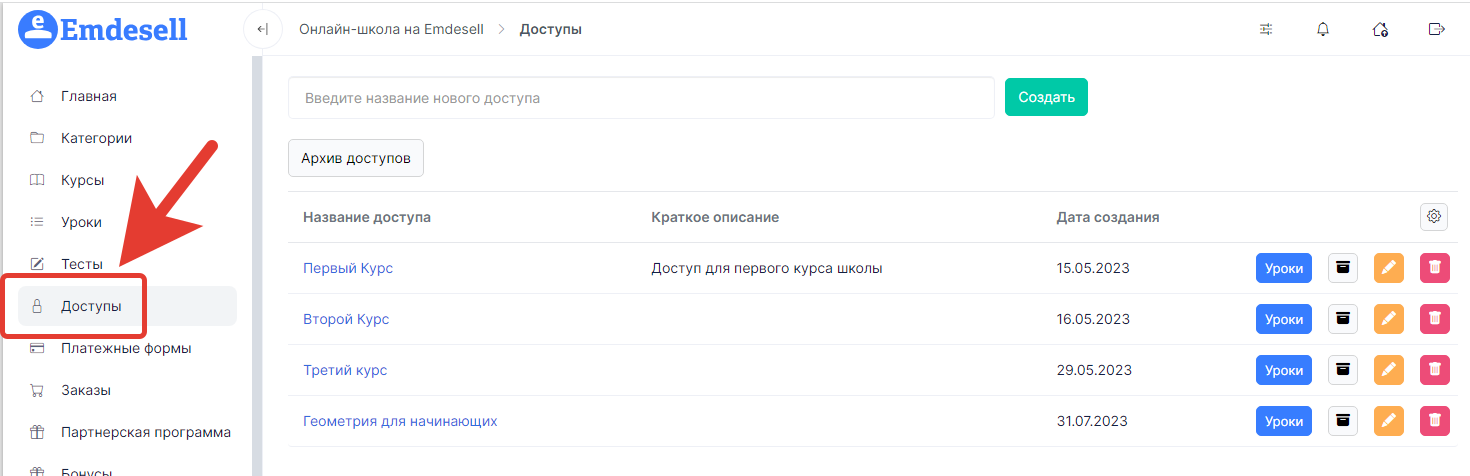Image resolution: width=1470 pixels, height=476 pixels.
Task: Open the Геометрия для начинающих link
Action: (x=400, y=421)
